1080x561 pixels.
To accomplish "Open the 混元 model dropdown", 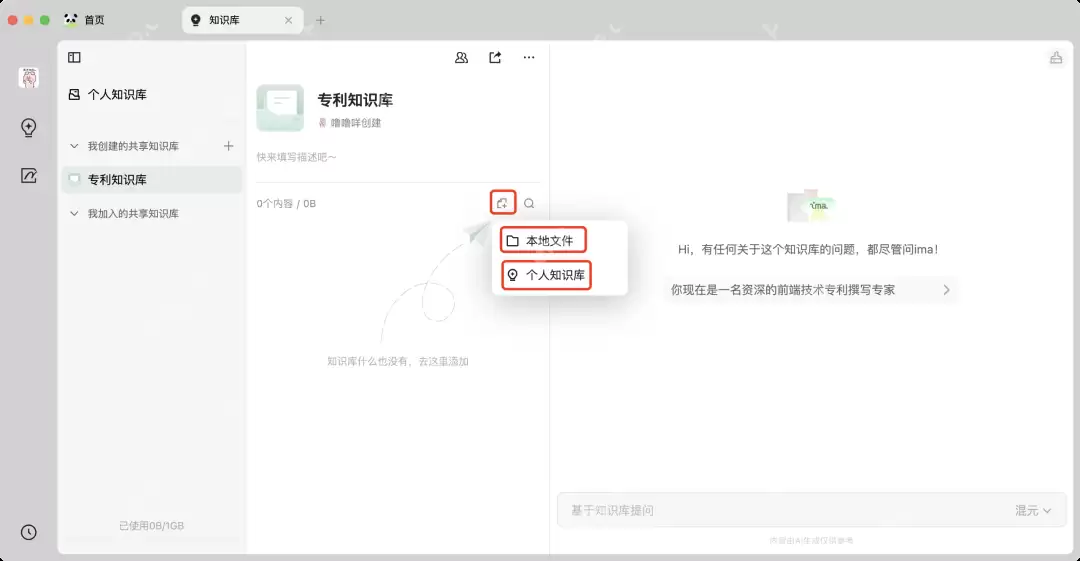I will (x=1032, y=511).
